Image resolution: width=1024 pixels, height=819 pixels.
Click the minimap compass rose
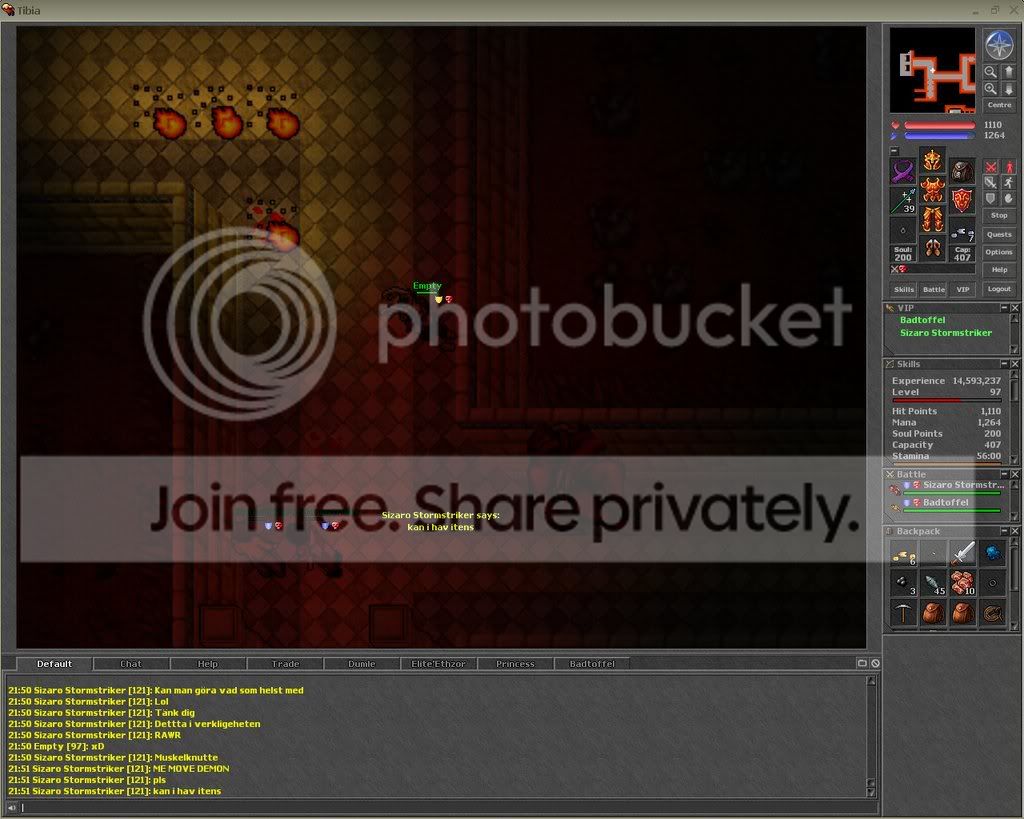click(x=999, y=45)
